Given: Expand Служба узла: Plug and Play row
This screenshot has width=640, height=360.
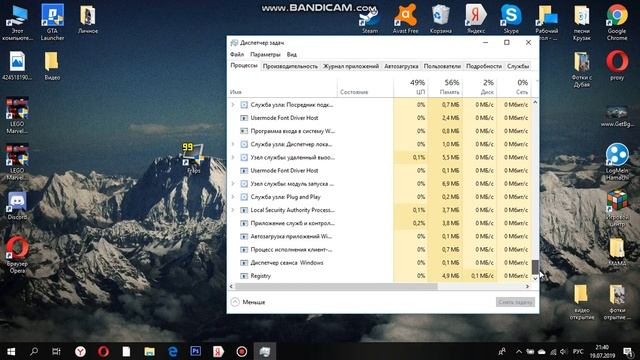Looking at the screenshot, I should [x=233, y=197].
